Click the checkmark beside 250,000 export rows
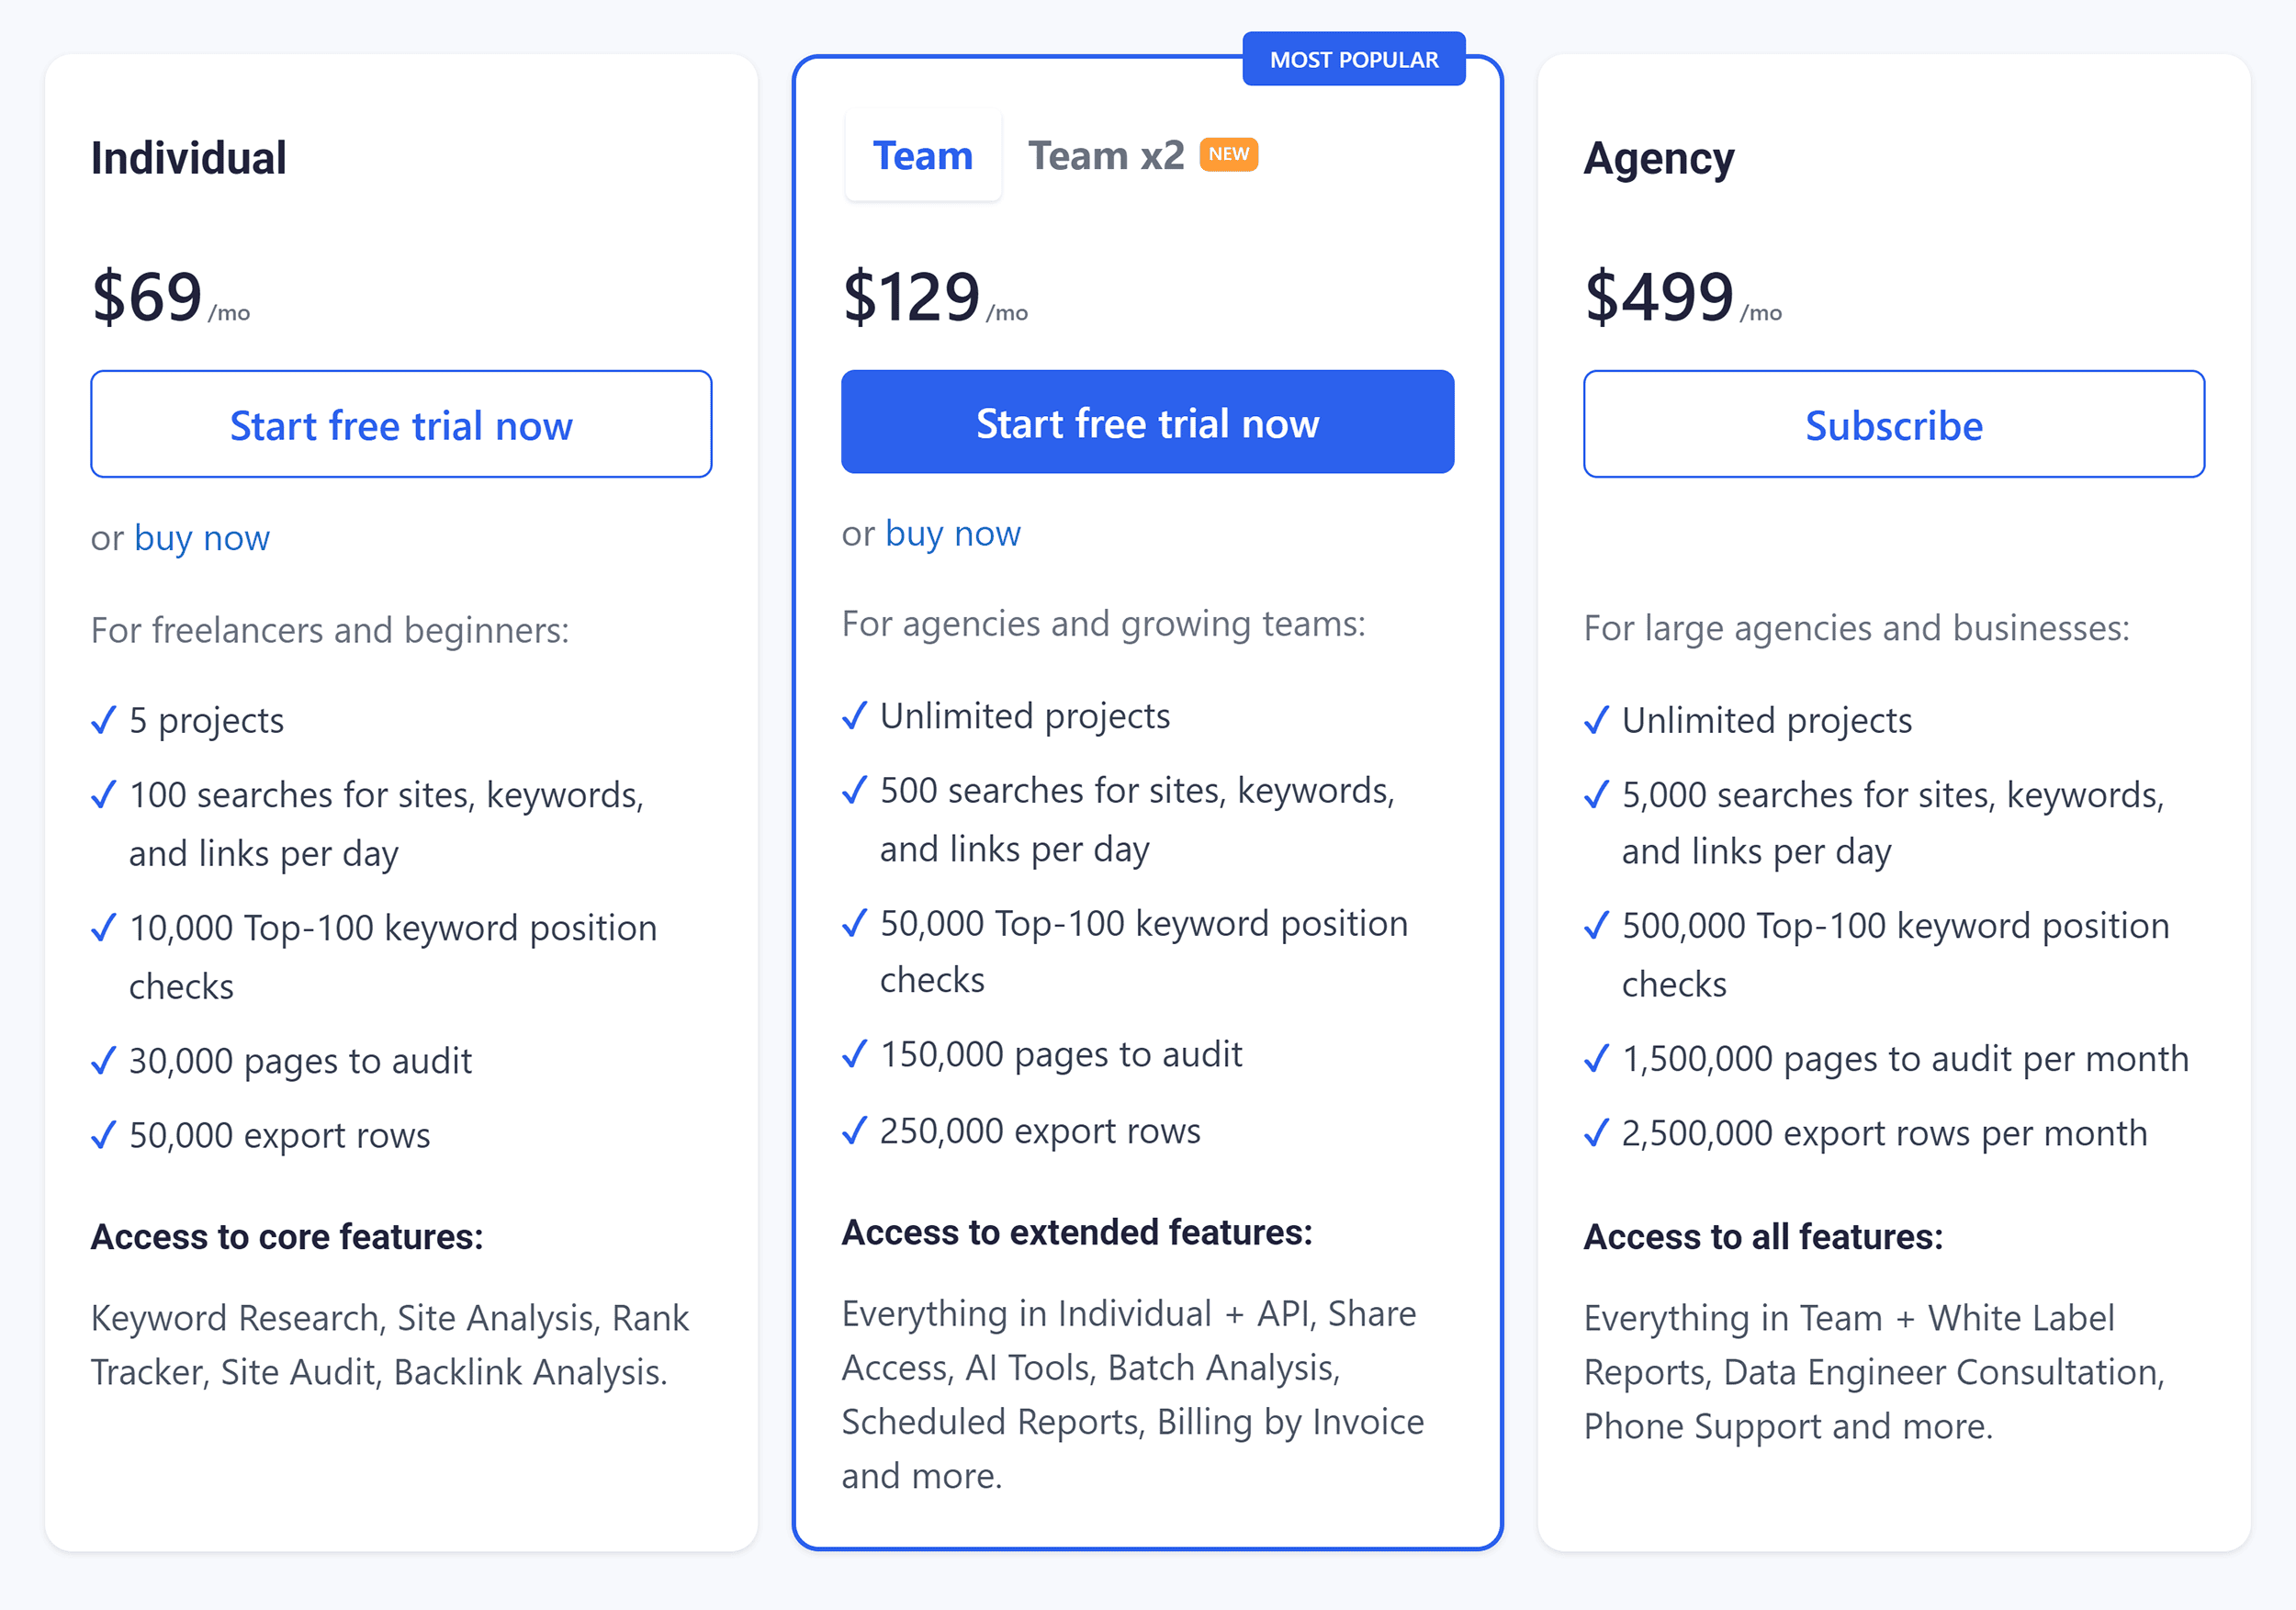The height and width of the screenshot is (1610, 2296). (x=855, y=1131)
